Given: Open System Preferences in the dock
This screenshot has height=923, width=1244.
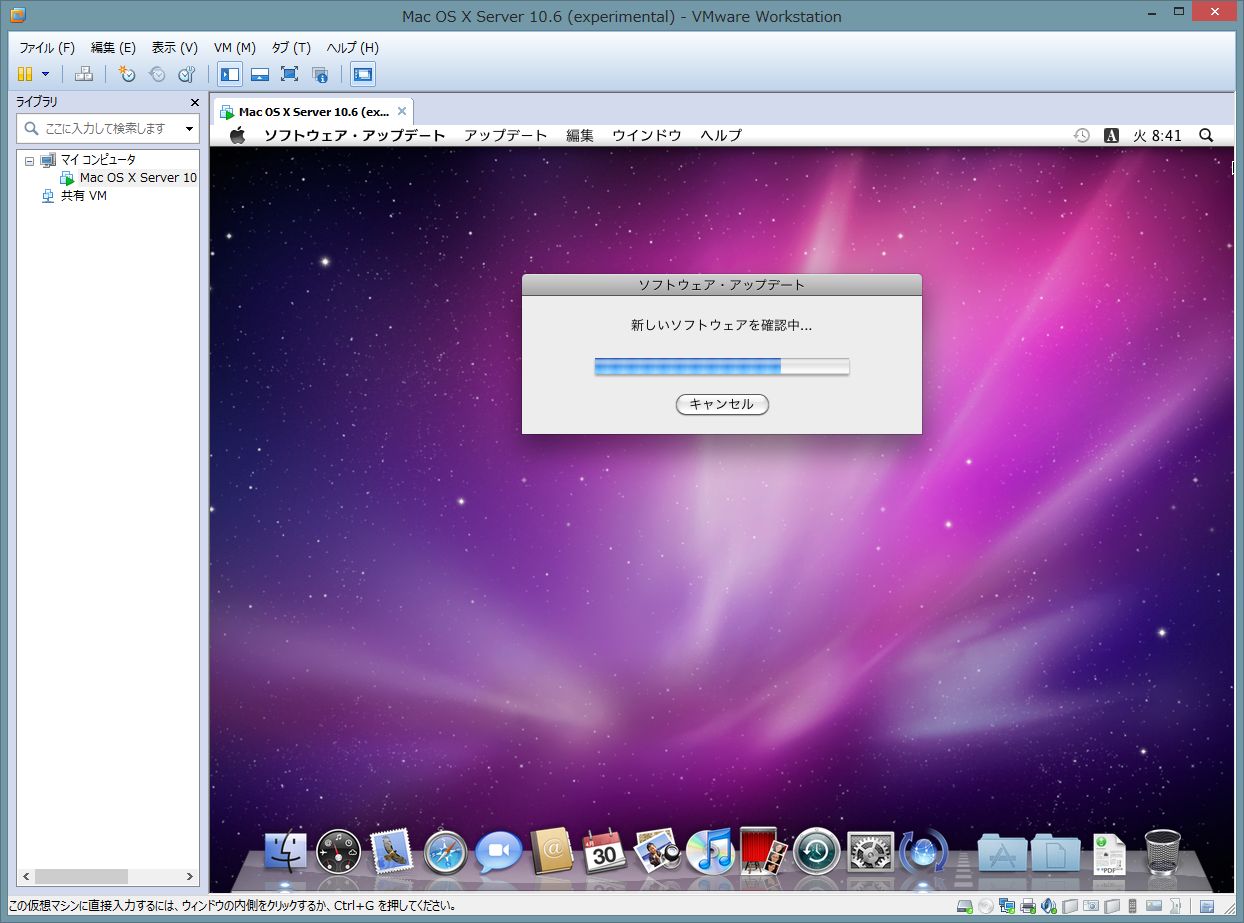Looking at the screenshot, I should [870, 852].
